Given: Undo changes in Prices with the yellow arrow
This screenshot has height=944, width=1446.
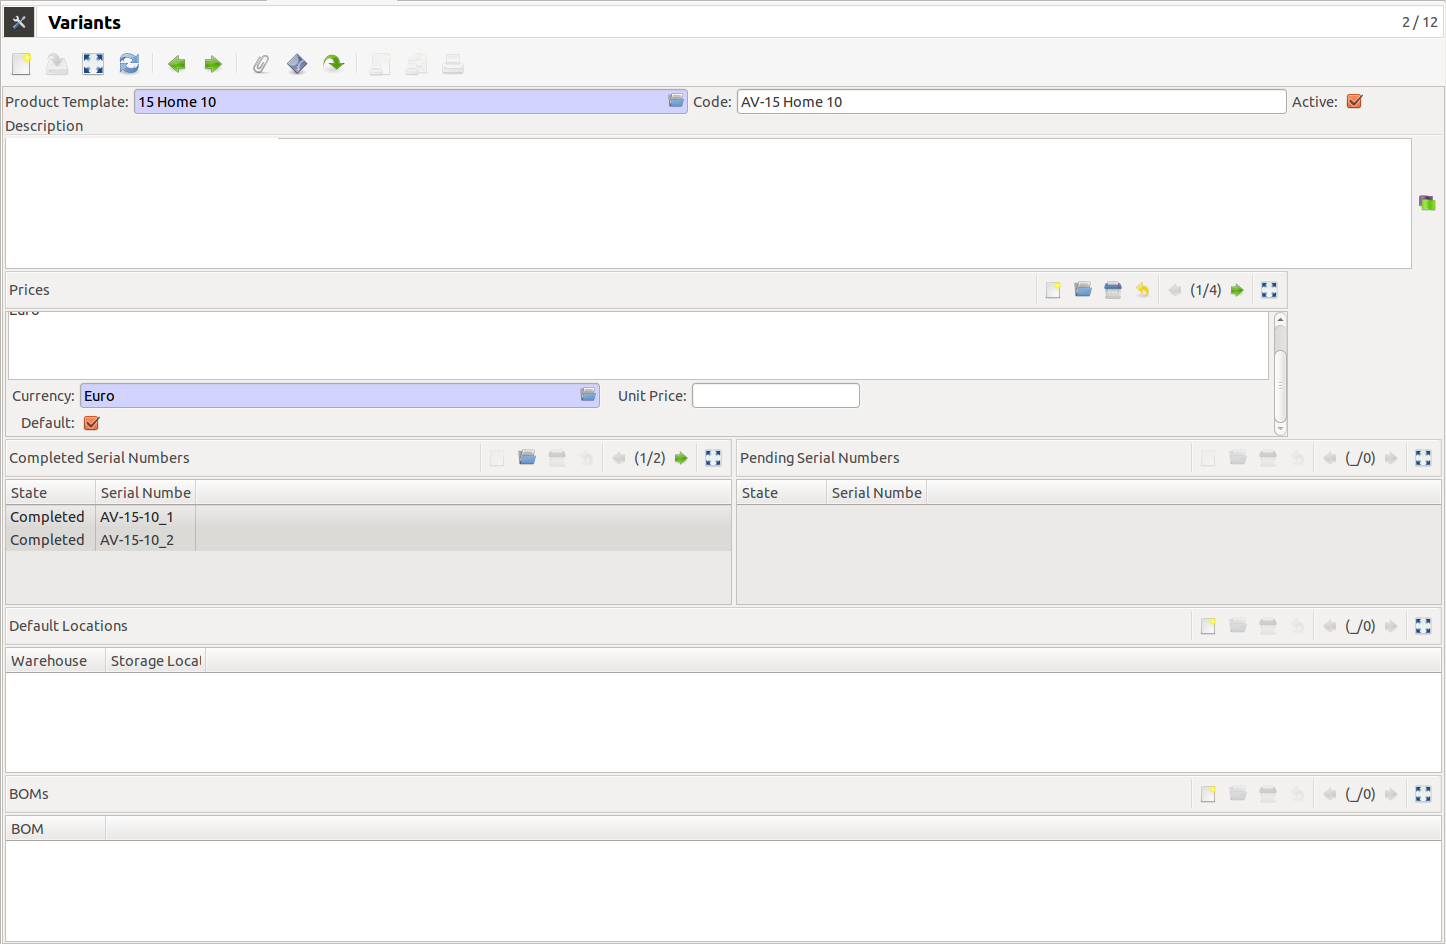Looking at the screenshot, I should [1142, 289].
